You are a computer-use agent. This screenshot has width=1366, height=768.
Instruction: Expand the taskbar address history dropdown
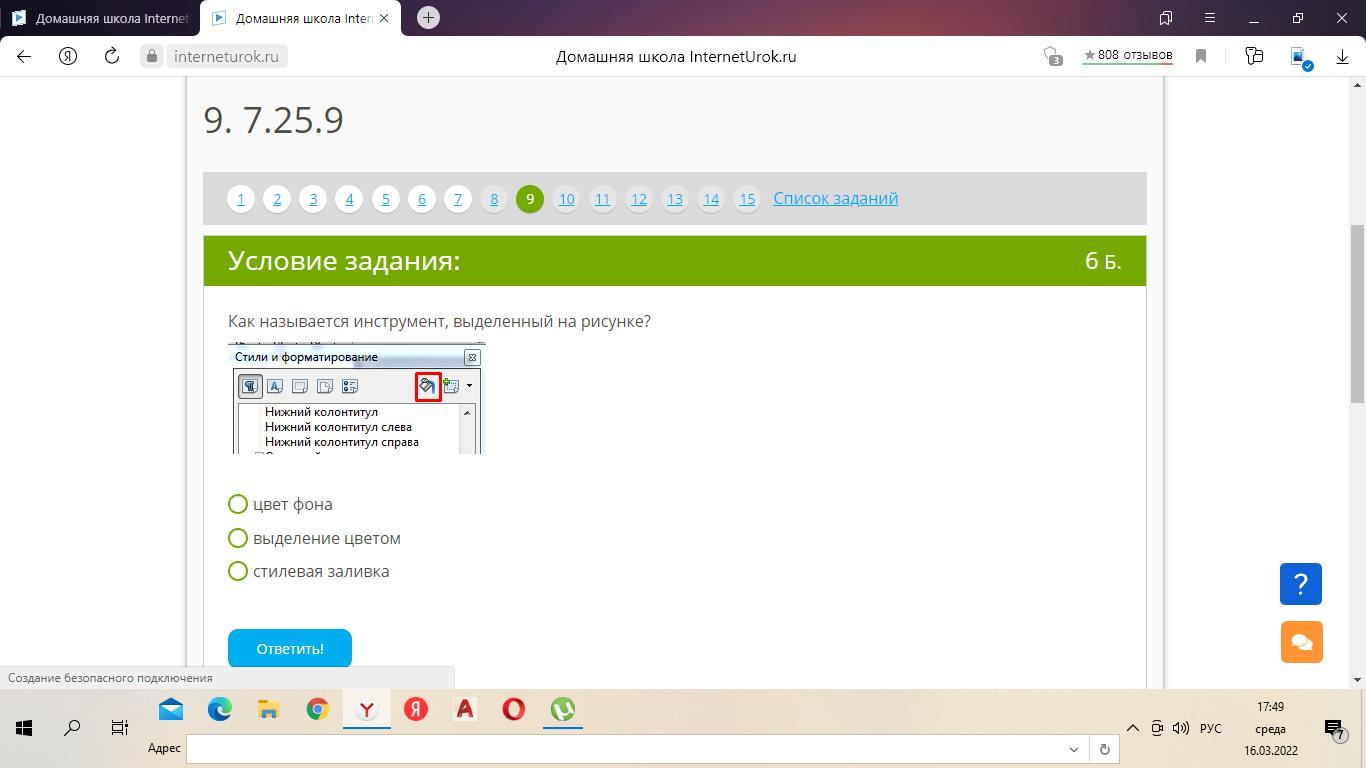(1074, 749)
